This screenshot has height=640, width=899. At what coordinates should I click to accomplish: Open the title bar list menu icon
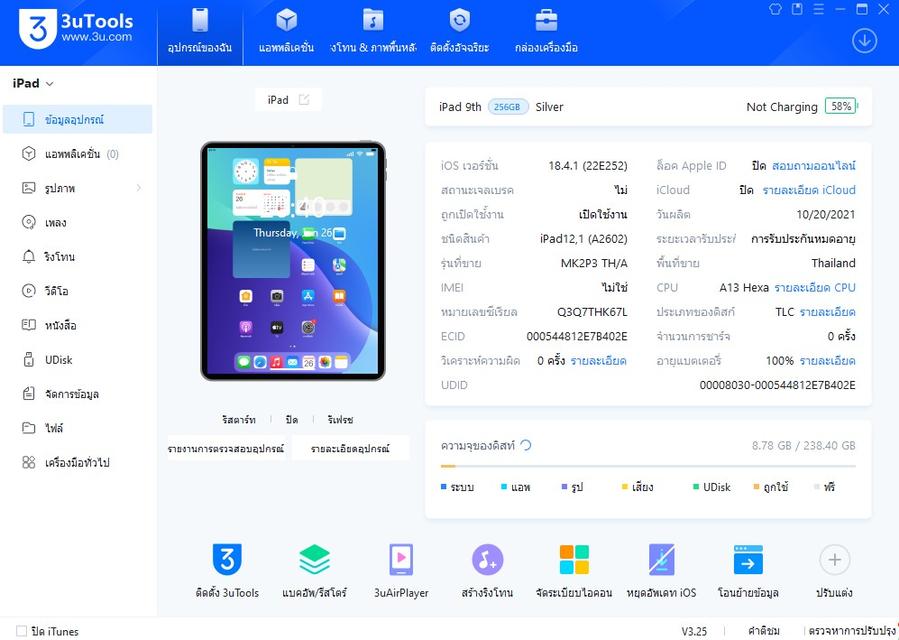click(x=819, y=9)
